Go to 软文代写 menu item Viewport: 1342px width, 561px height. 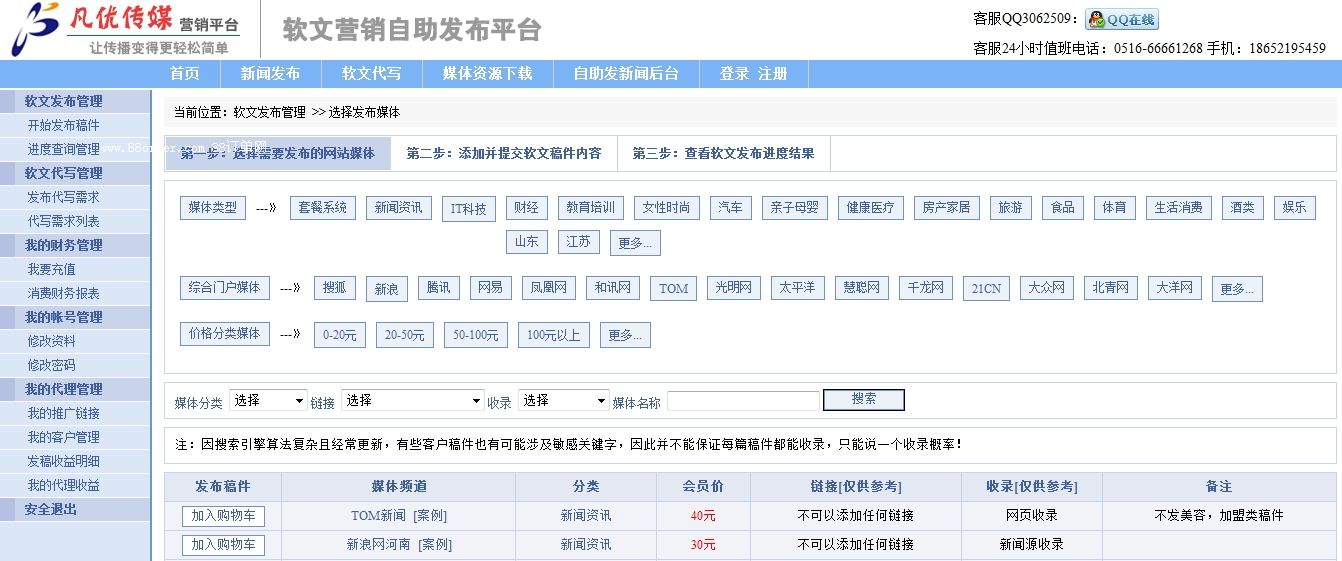(x=371, y=74)
